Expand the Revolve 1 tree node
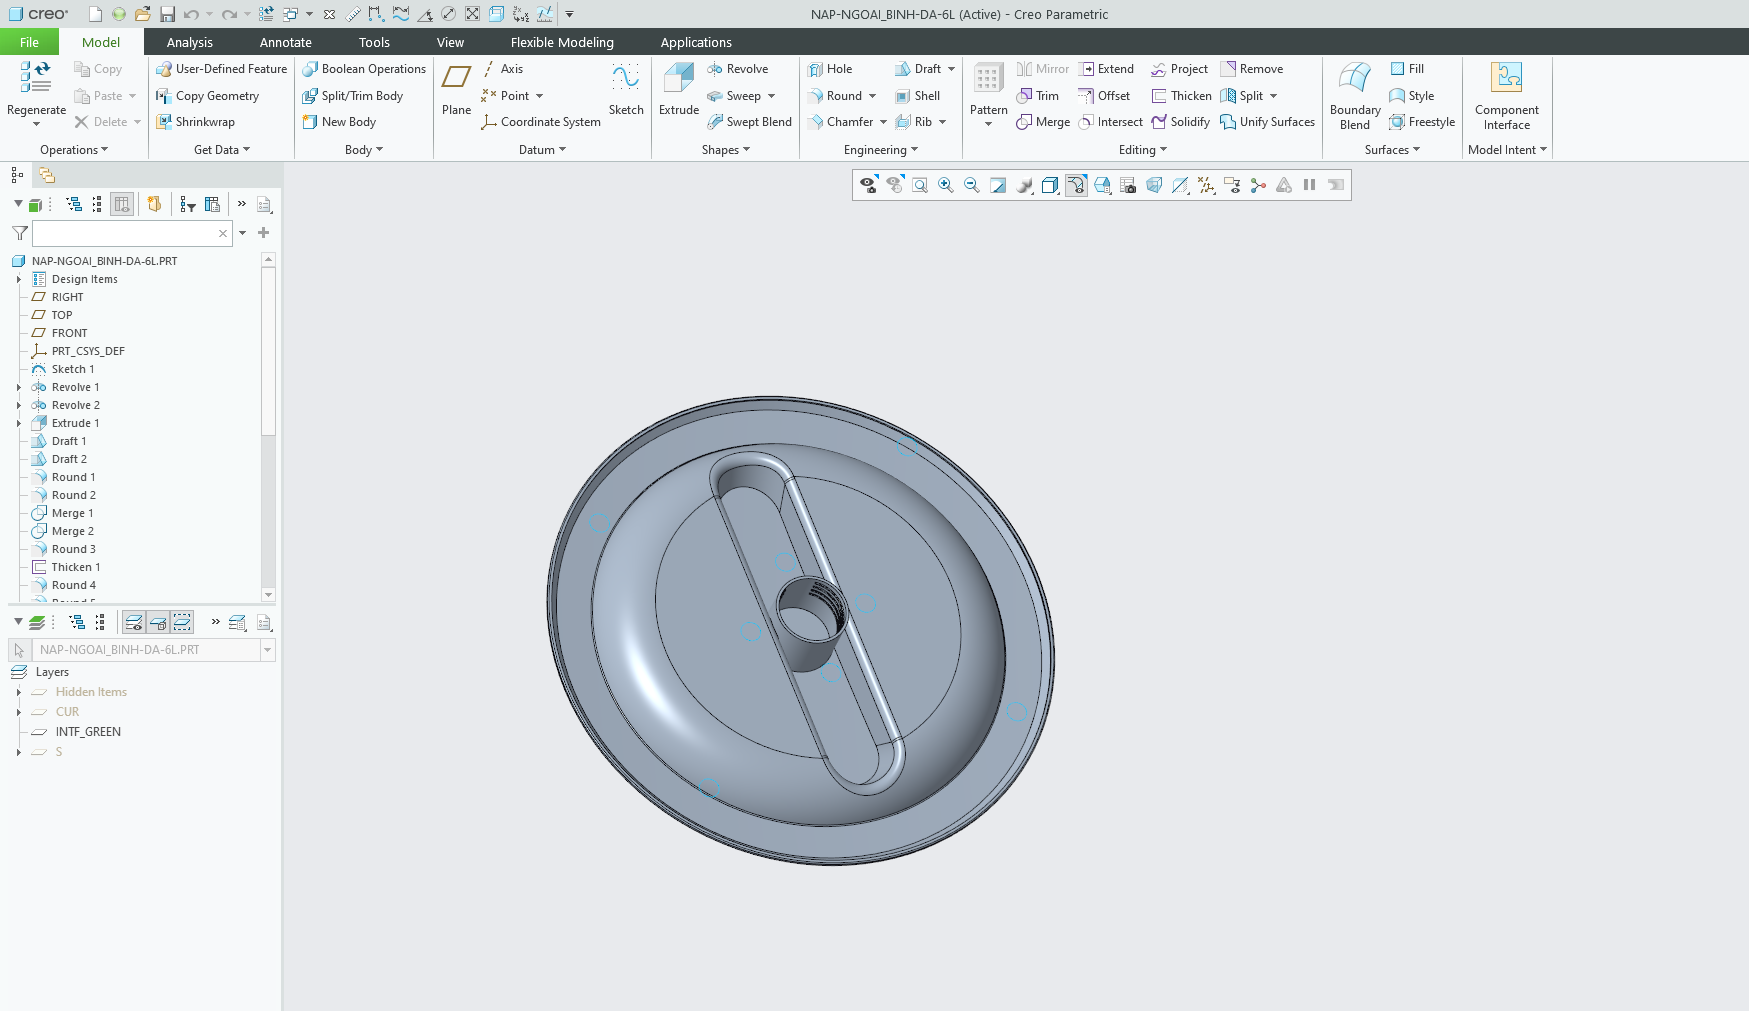This screenshot has height=1011, width=1749. (19, 387)
